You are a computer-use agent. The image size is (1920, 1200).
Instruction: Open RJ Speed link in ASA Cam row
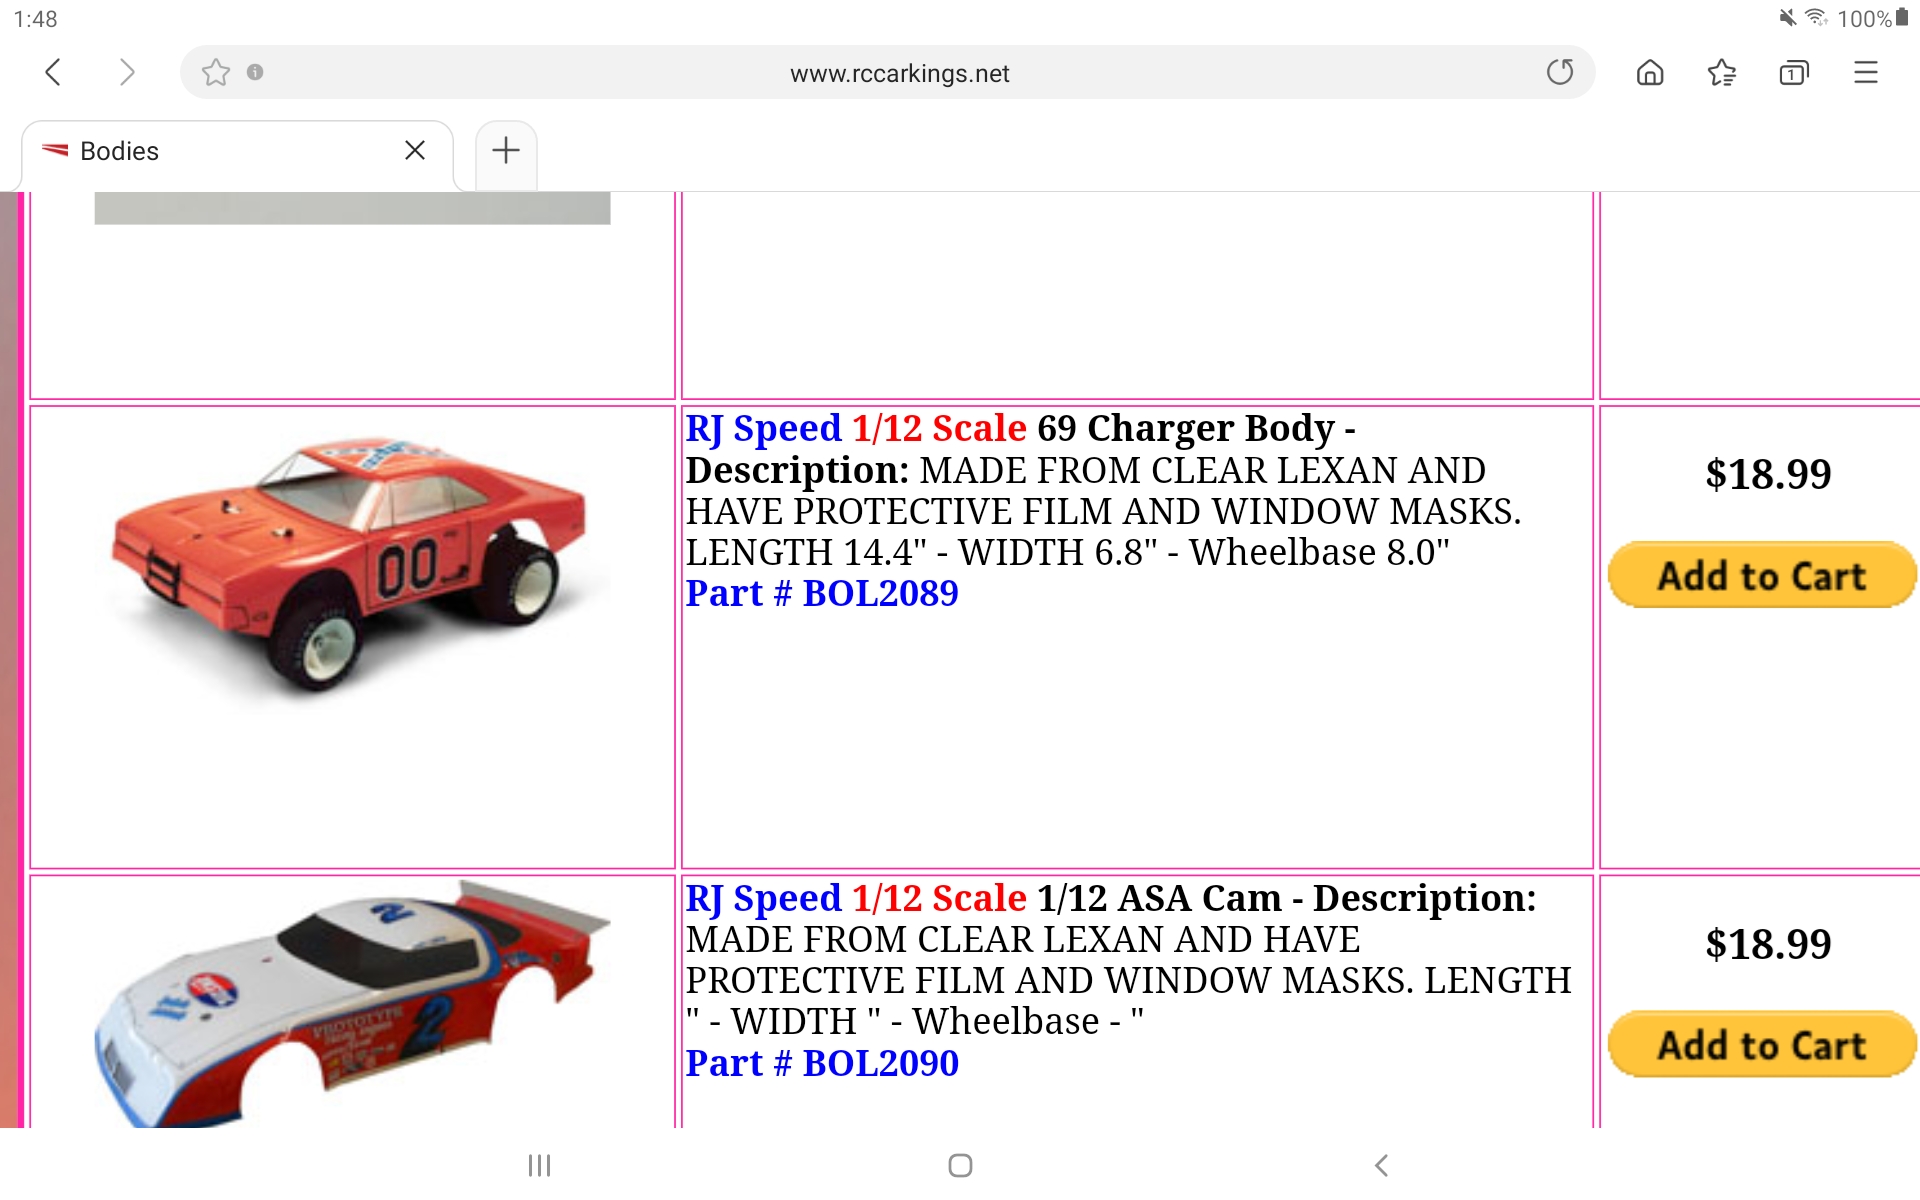764,899
